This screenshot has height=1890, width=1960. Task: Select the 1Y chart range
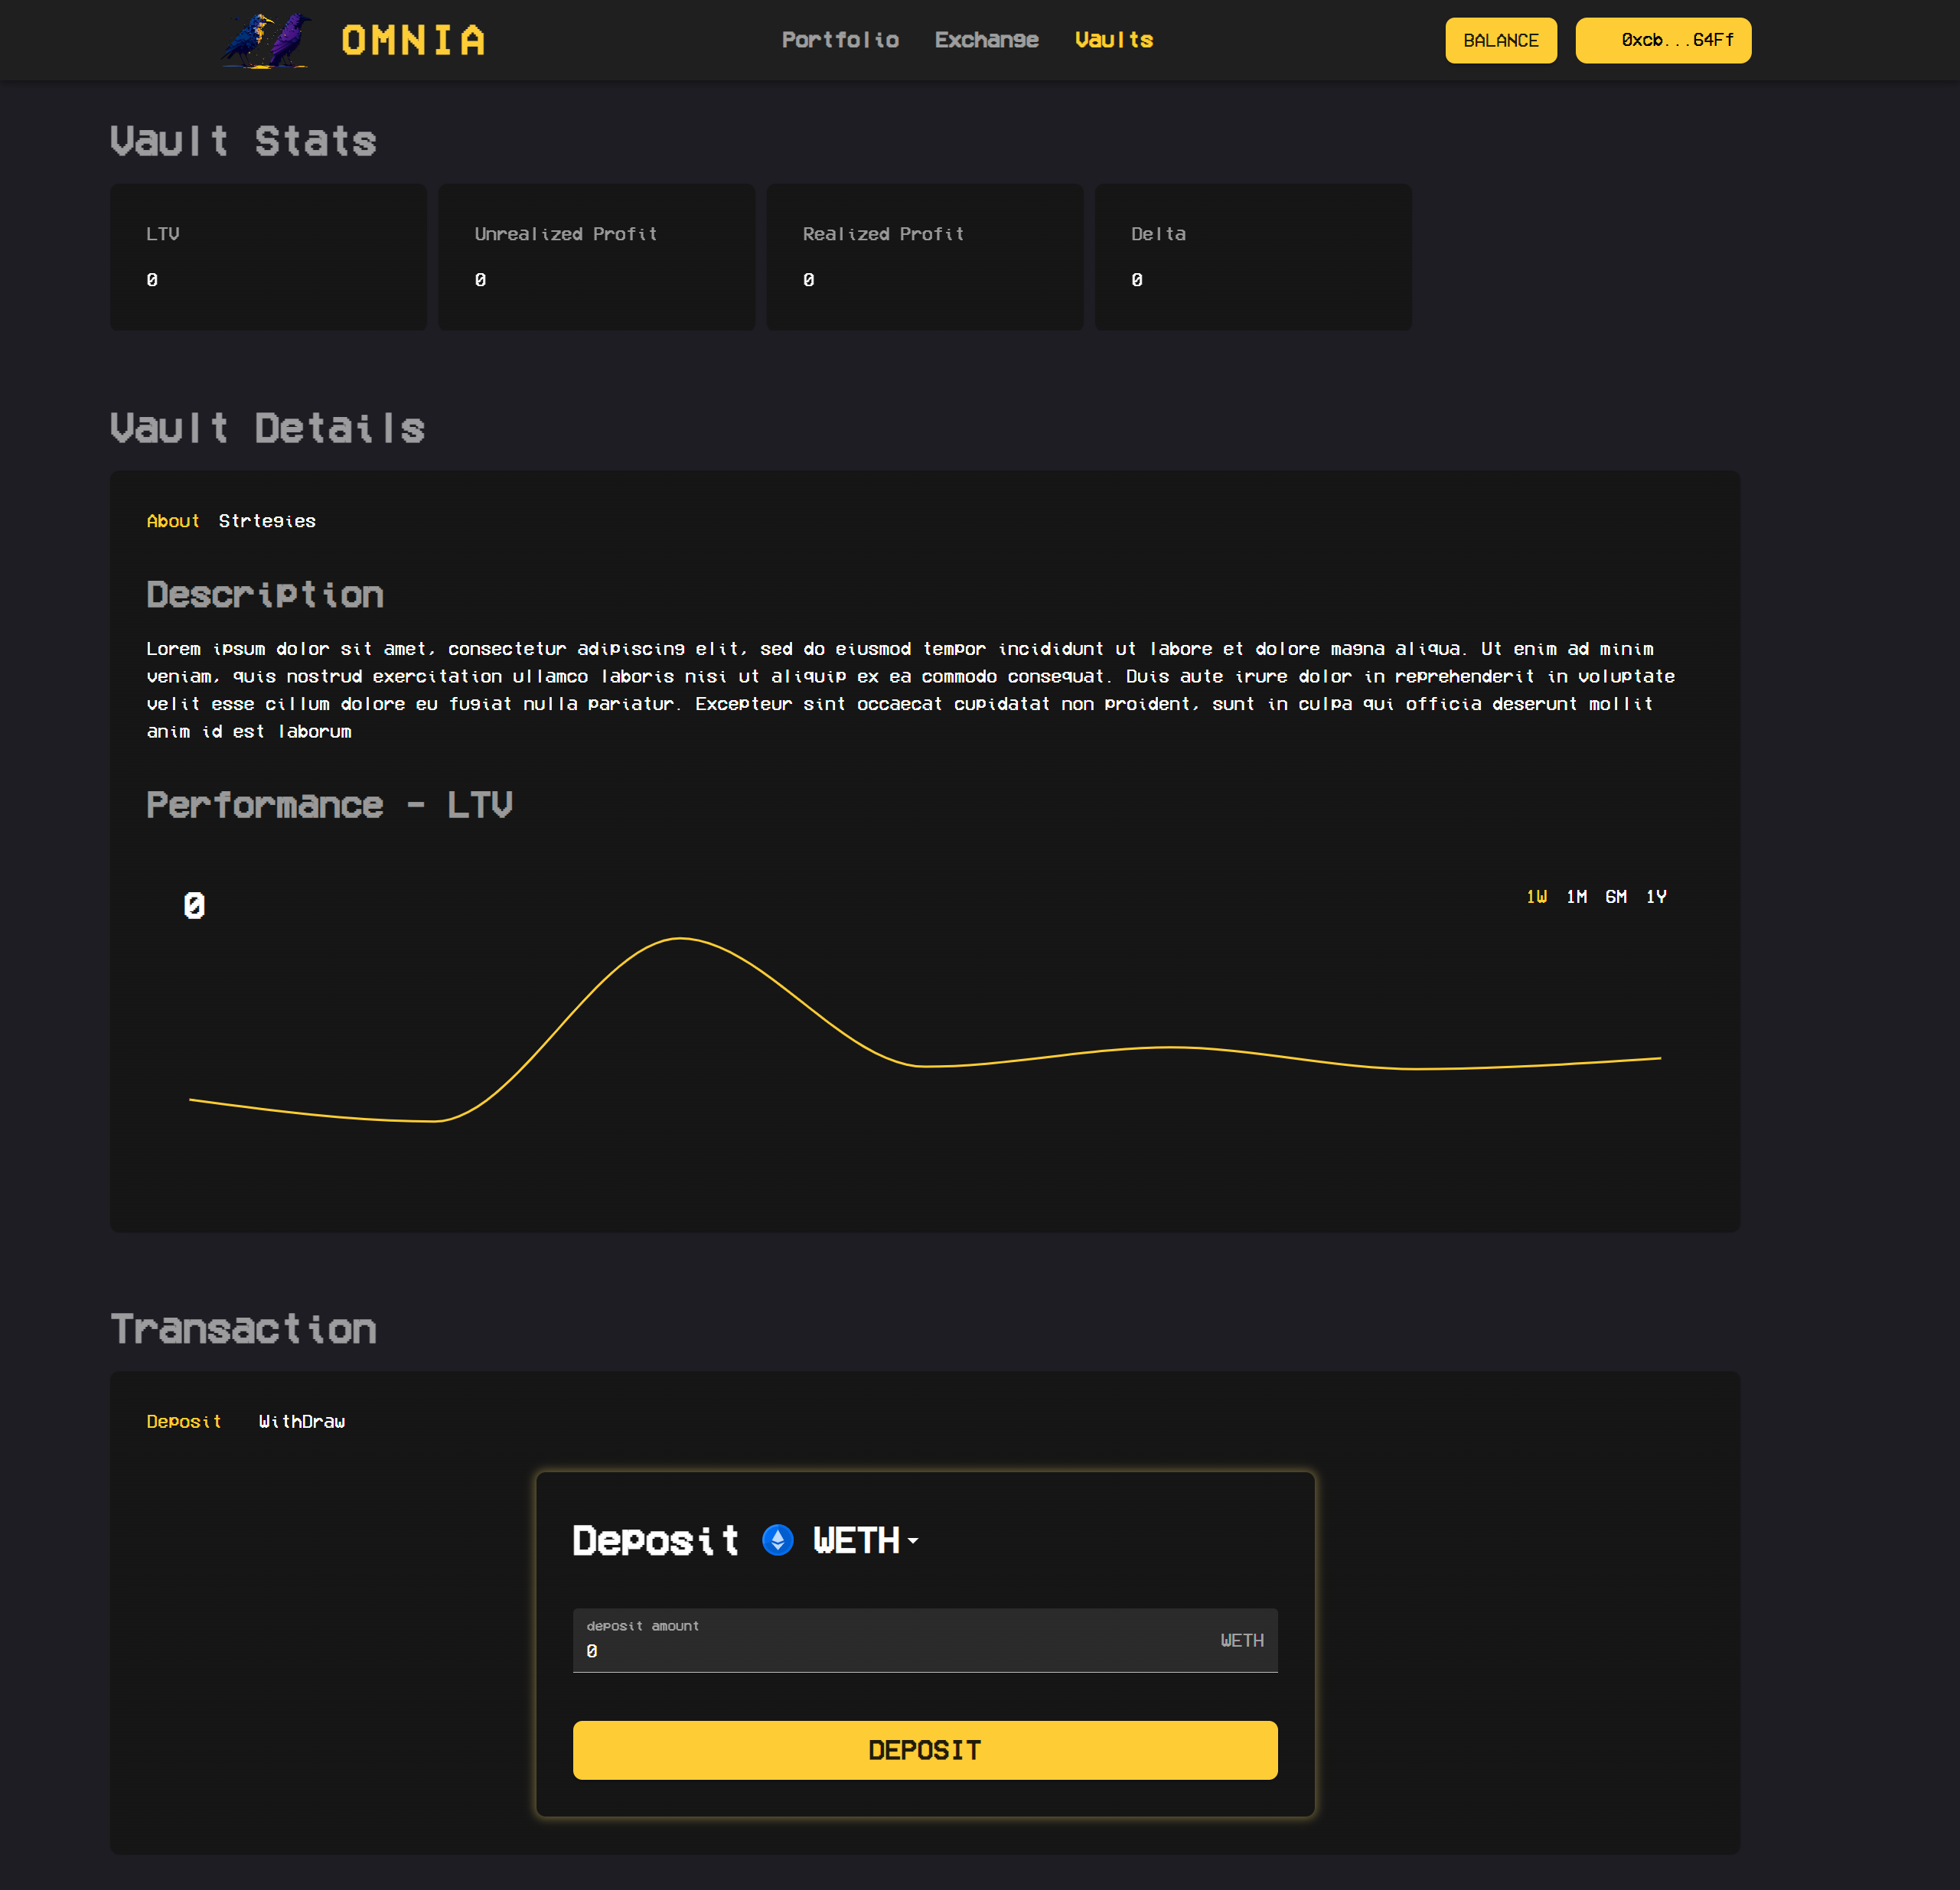tap(1656, 897)
